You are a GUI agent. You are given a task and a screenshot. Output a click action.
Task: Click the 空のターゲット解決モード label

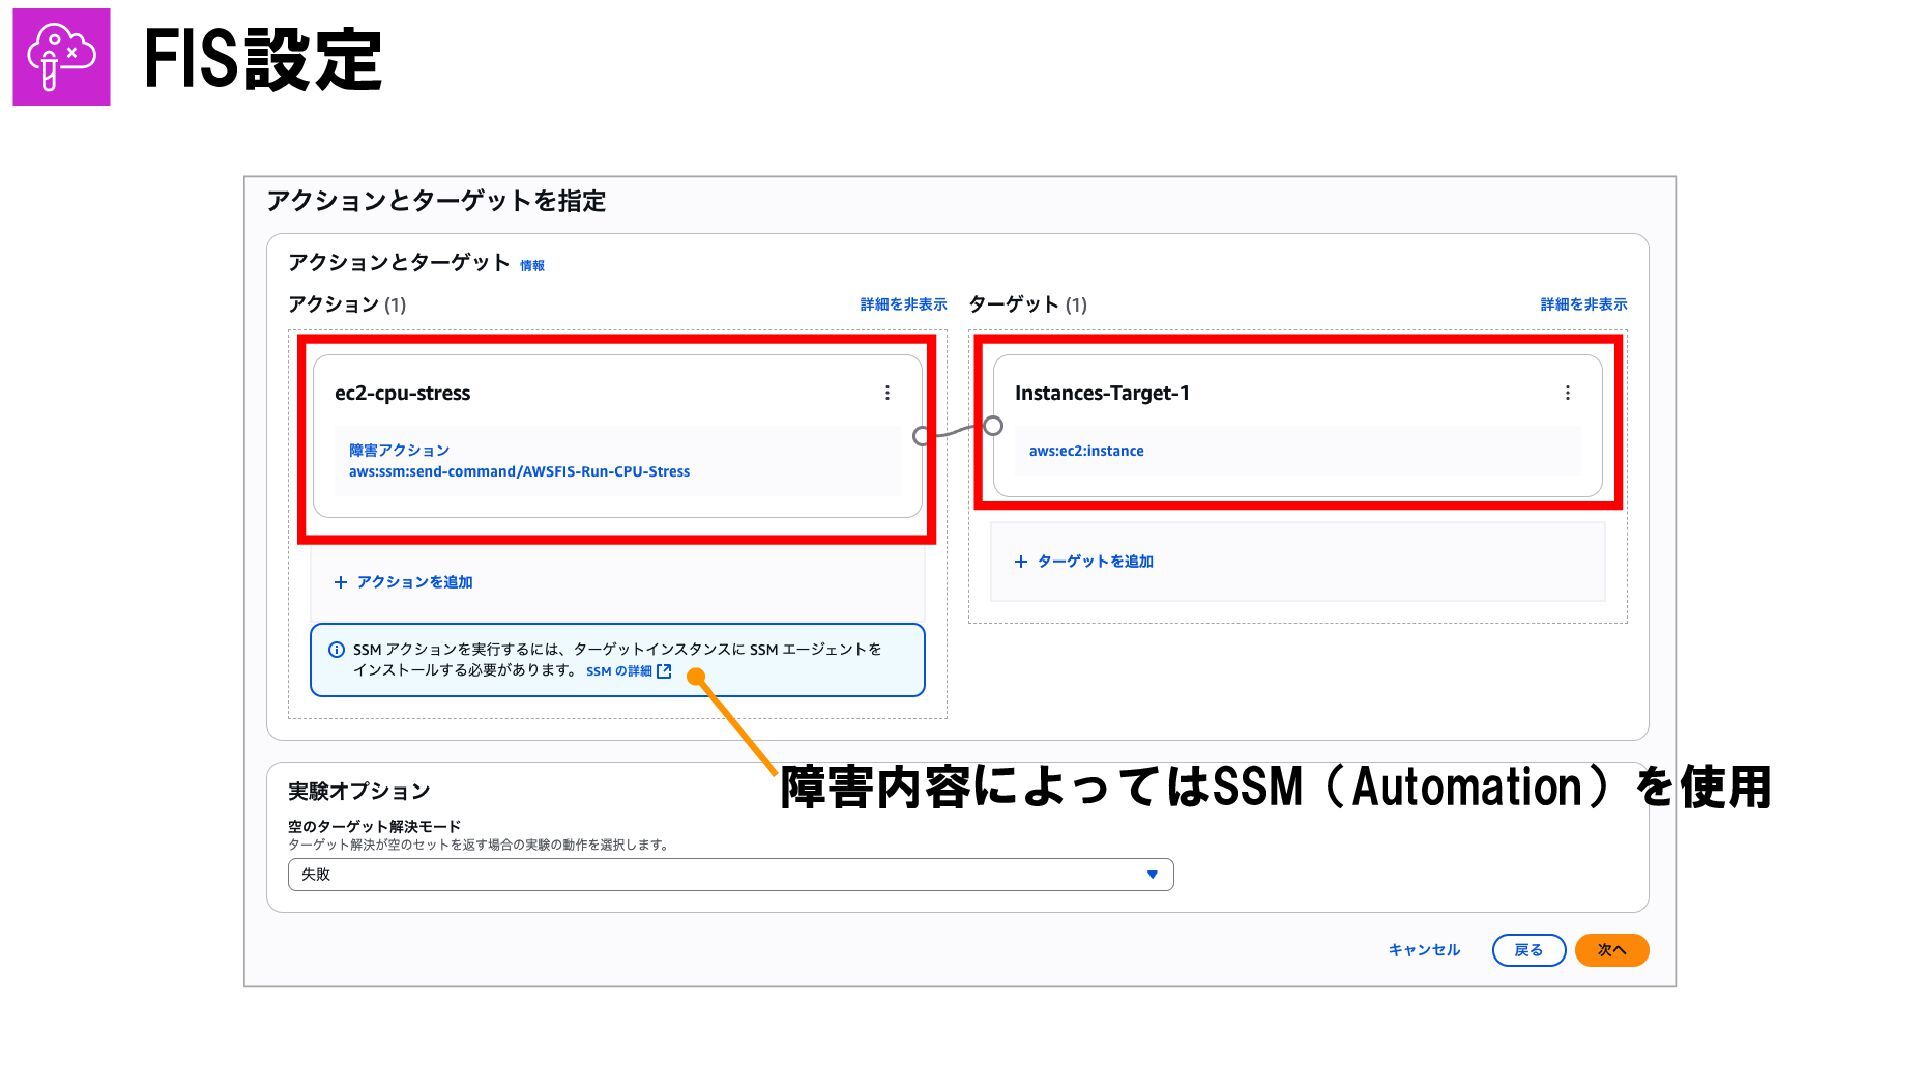click(x=374, y=826)
